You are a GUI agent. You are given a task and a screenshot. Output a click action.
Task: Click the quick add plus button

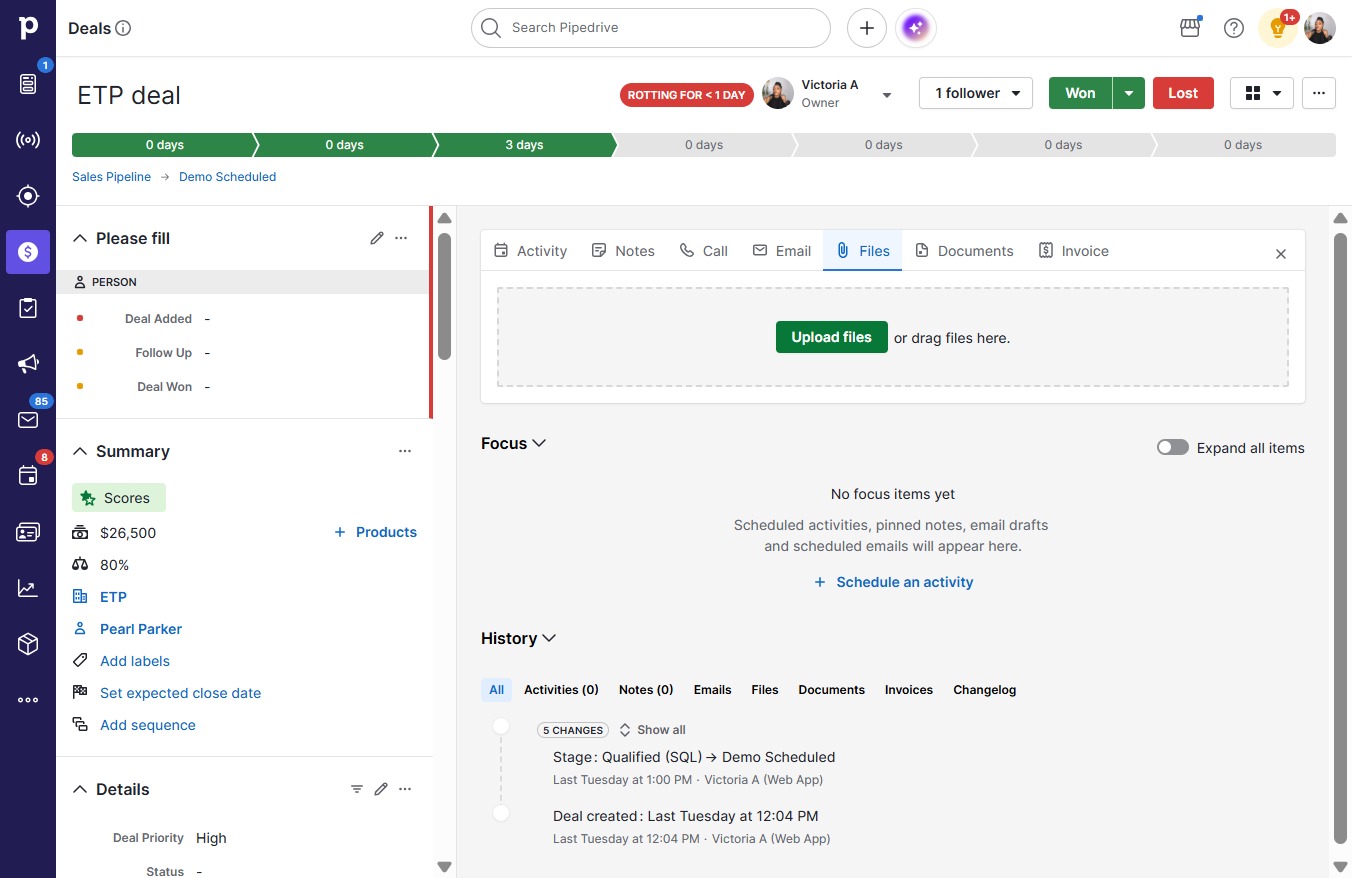point(867,28)
